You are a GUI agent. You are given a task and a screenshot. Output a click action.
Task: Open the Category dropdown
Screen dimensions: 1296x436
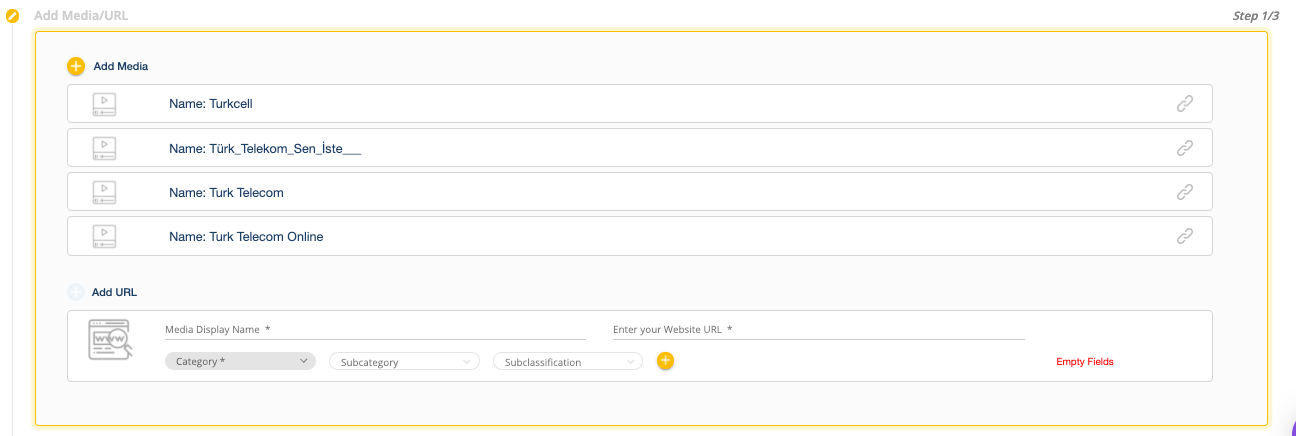[x=240, y=361]
